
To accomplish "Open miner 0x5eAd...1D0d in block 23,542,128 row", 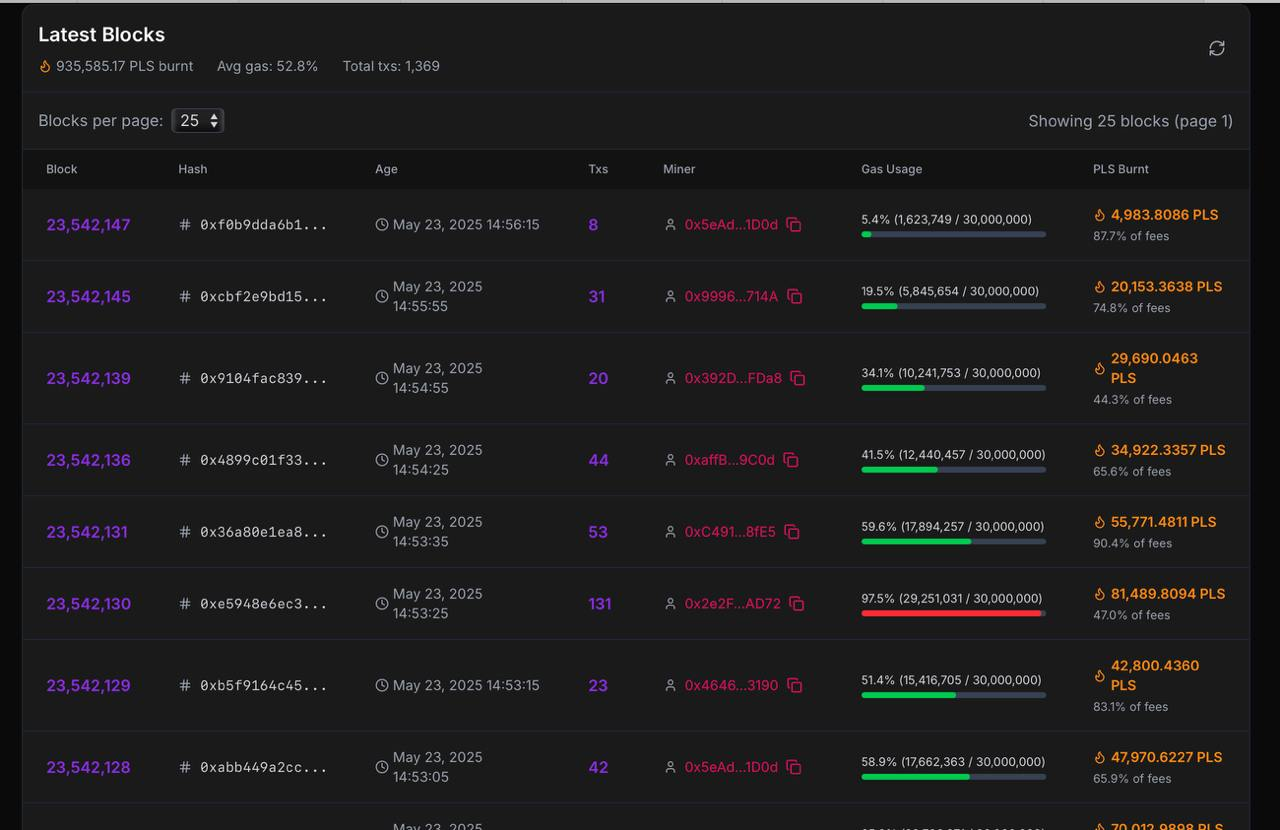I will pos(731,768).
